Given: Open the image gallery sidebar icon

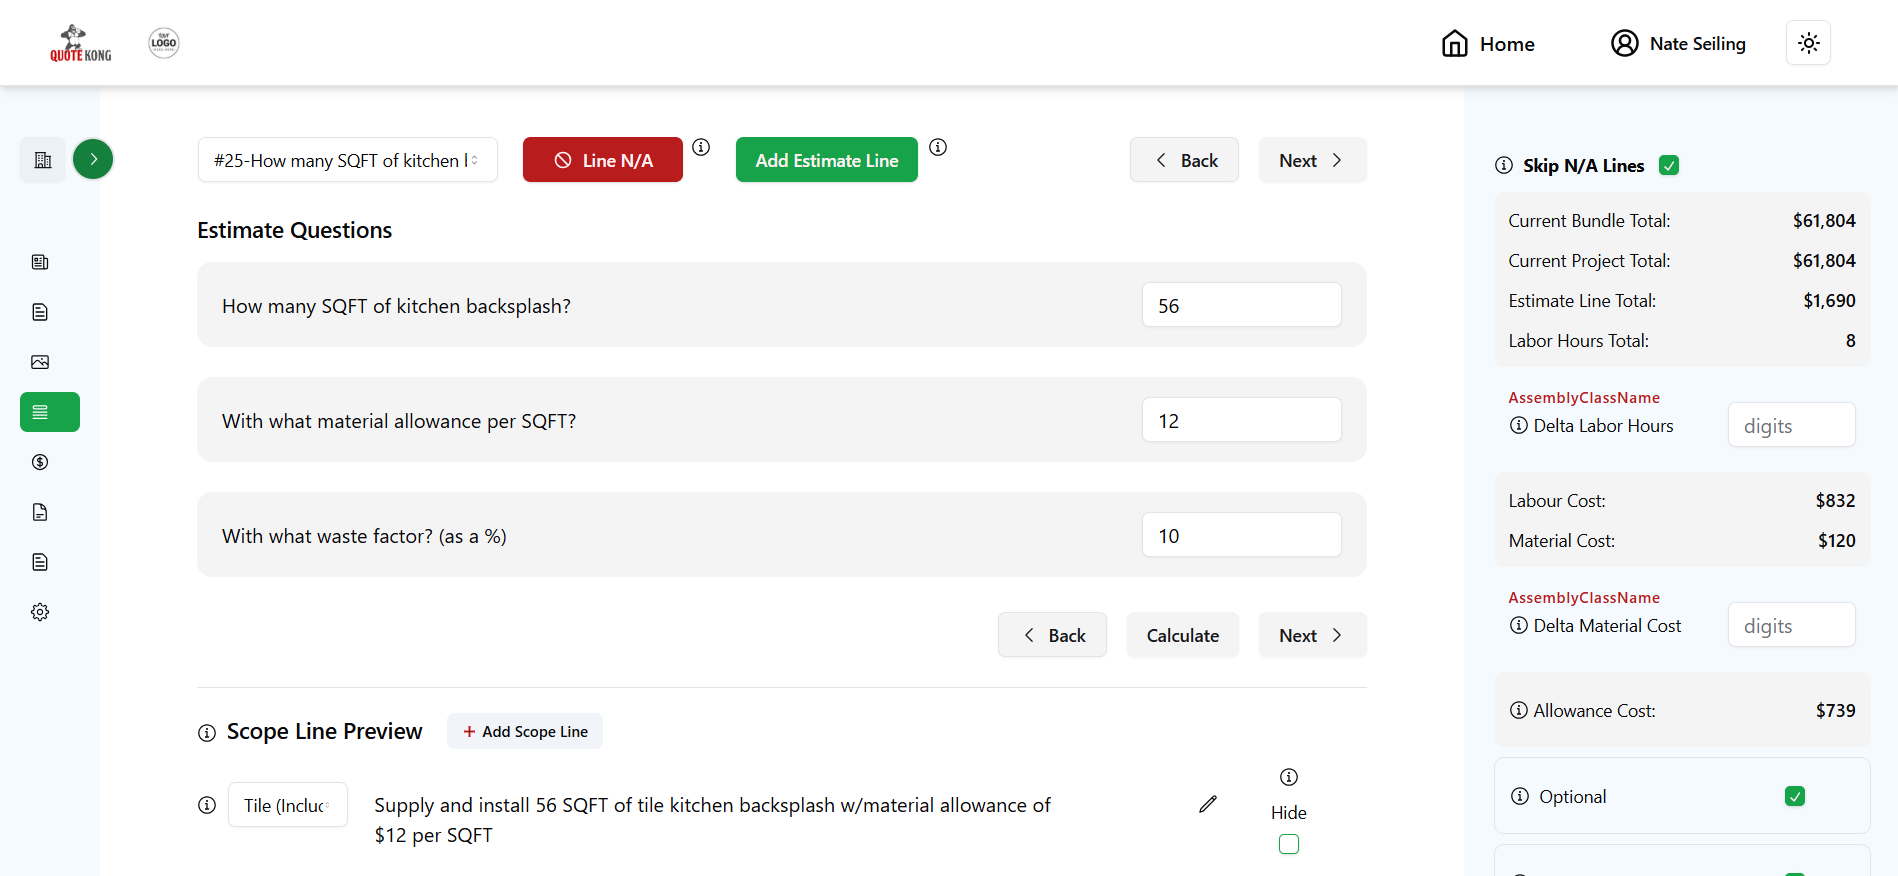Looking at the screenshot, I should click(40, 362).
